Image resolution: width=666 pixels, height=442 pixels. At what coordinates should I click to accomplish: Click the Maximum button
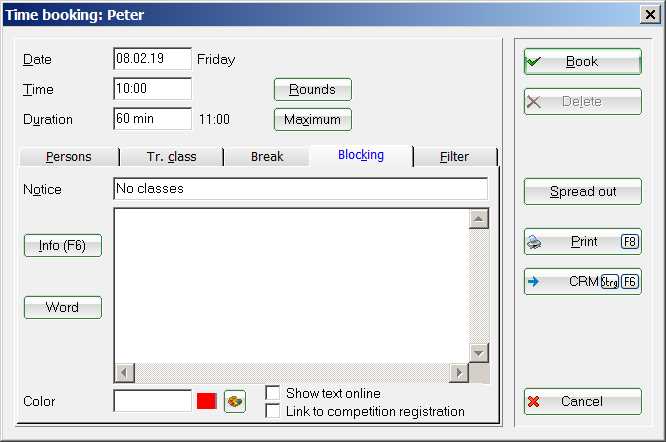313,119
